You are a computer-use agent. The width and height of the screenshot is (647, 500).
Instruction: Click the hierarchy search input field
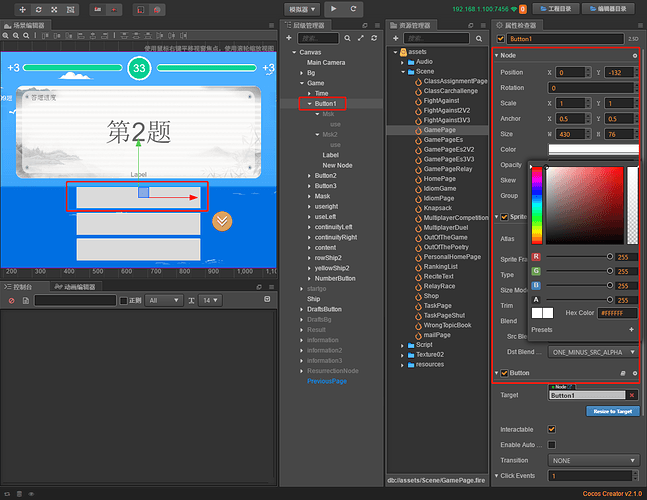318,38
